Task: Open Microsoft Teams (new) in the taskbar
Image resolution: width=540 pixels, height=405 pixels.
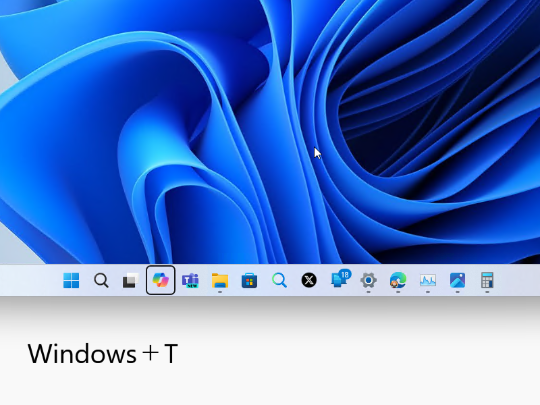Action: point(190,280)
